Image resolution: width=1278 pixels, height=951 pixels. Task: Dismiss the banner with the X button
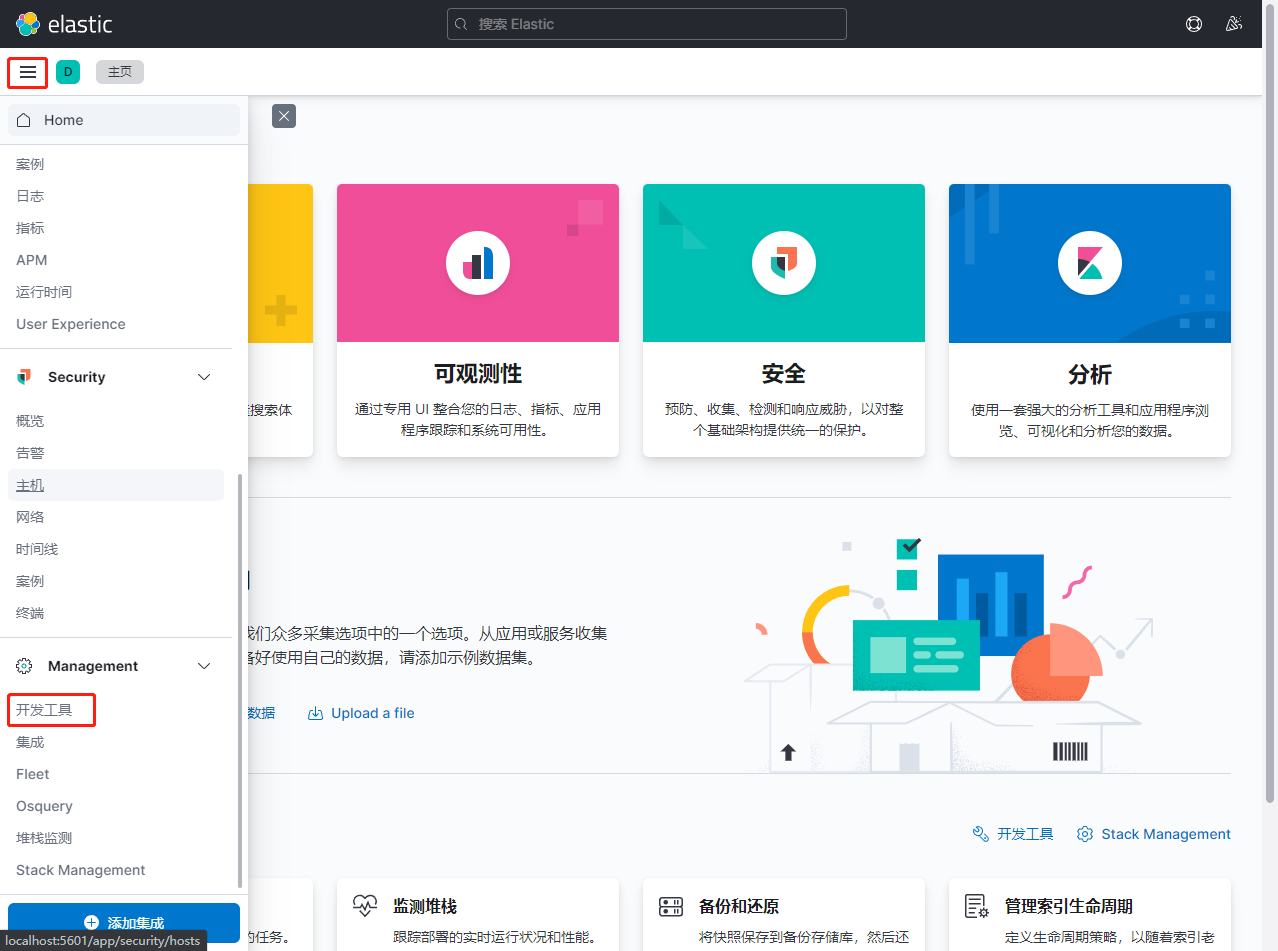coord(283,116)
